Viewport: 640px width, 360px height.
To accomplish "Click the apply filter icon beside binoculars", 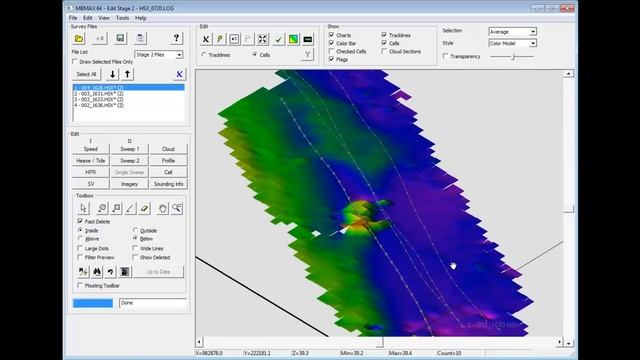I will tap(83, 272).
